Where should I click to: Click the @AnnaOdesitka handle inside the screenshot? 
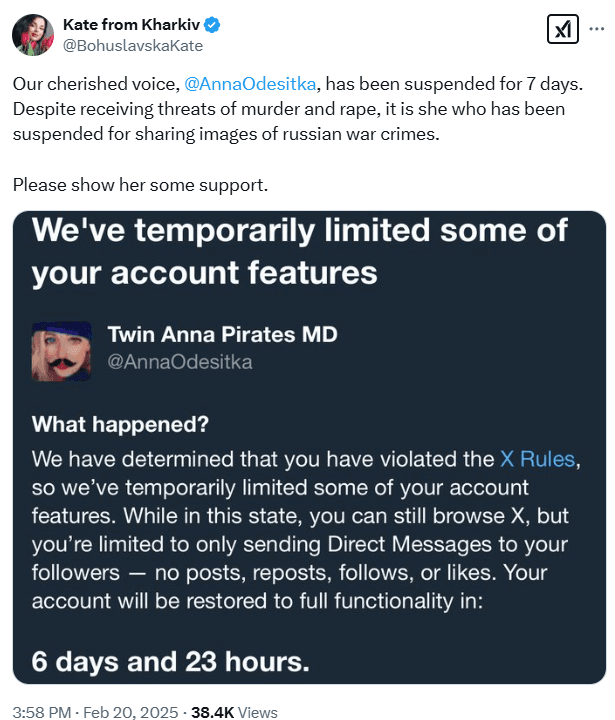tap(179, 361)
